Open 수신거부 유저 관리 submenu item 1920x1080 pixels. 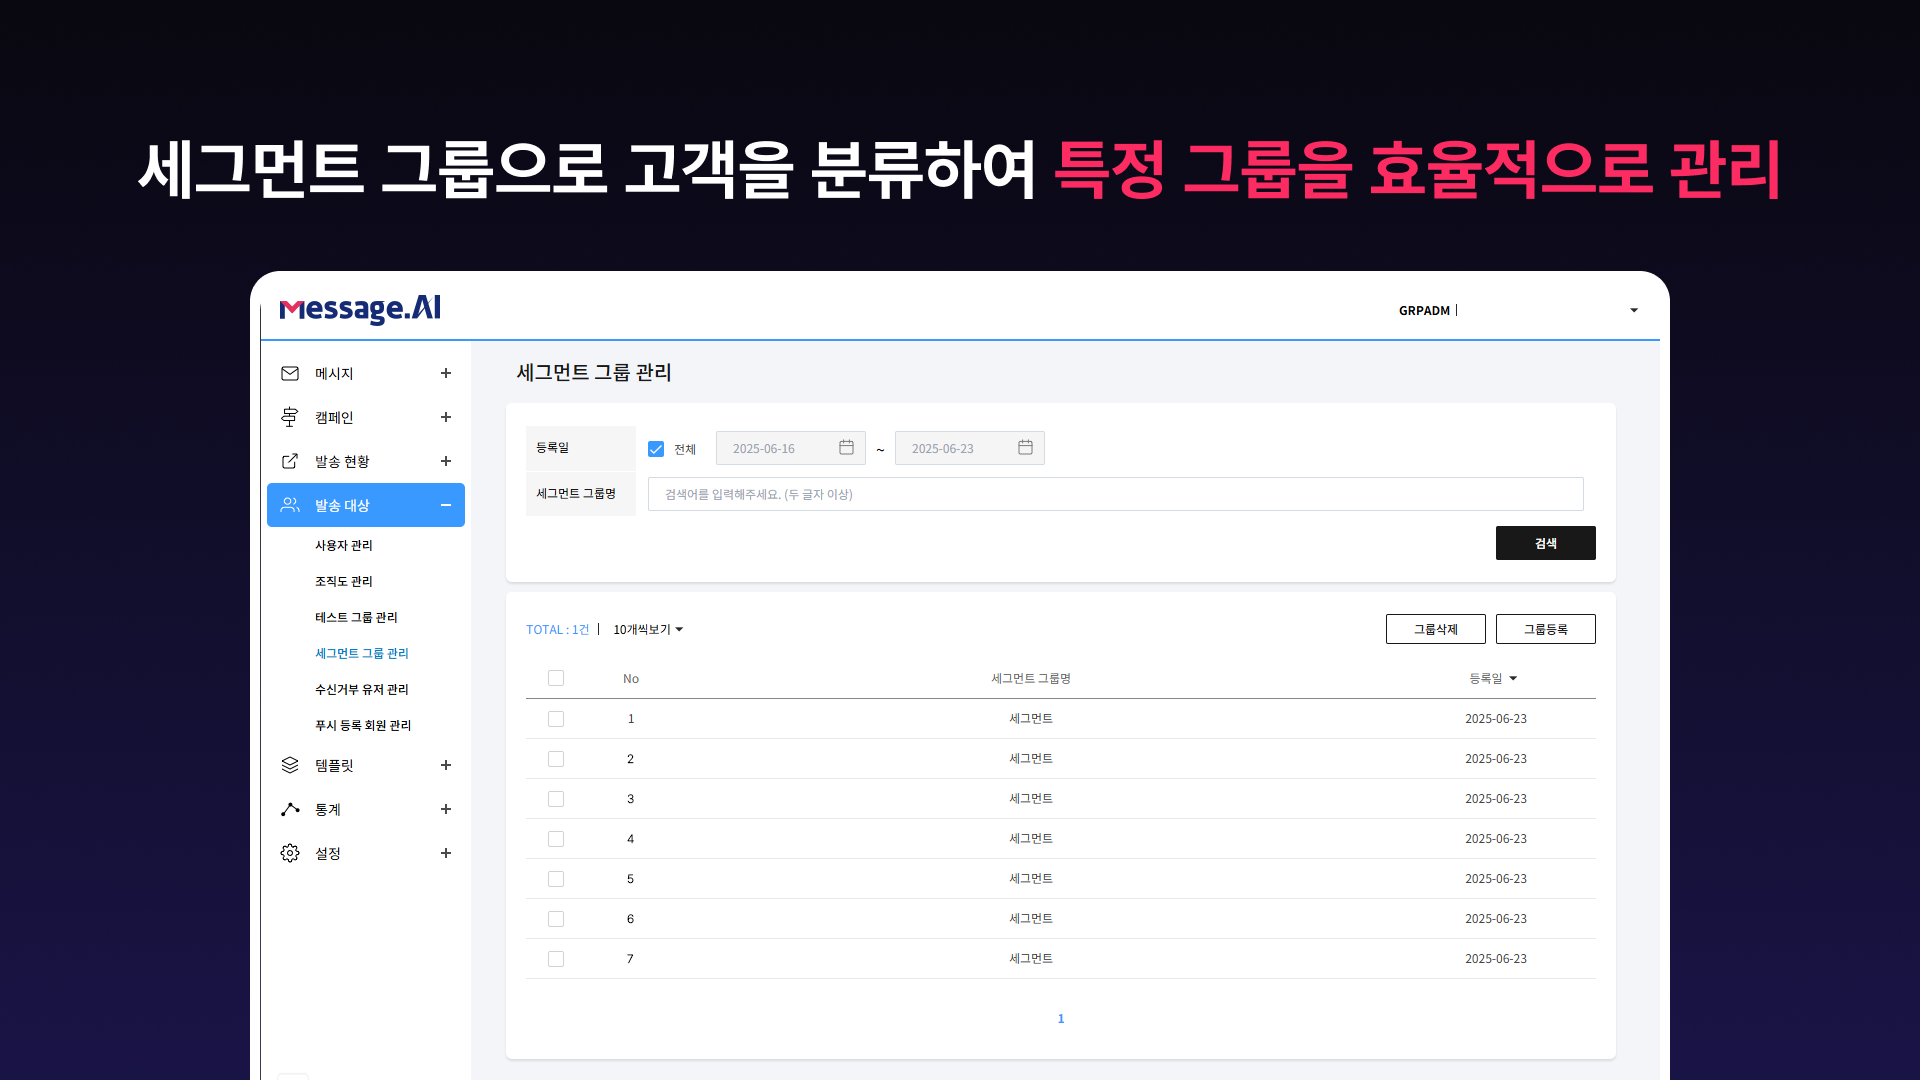click(361, 689)
